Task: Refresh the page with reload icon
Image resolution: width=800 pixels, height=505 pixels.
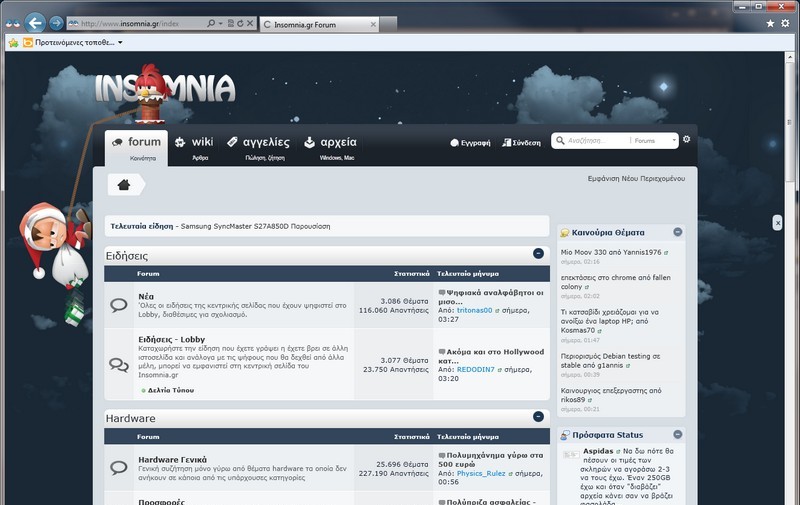Action: pos(240,23)
